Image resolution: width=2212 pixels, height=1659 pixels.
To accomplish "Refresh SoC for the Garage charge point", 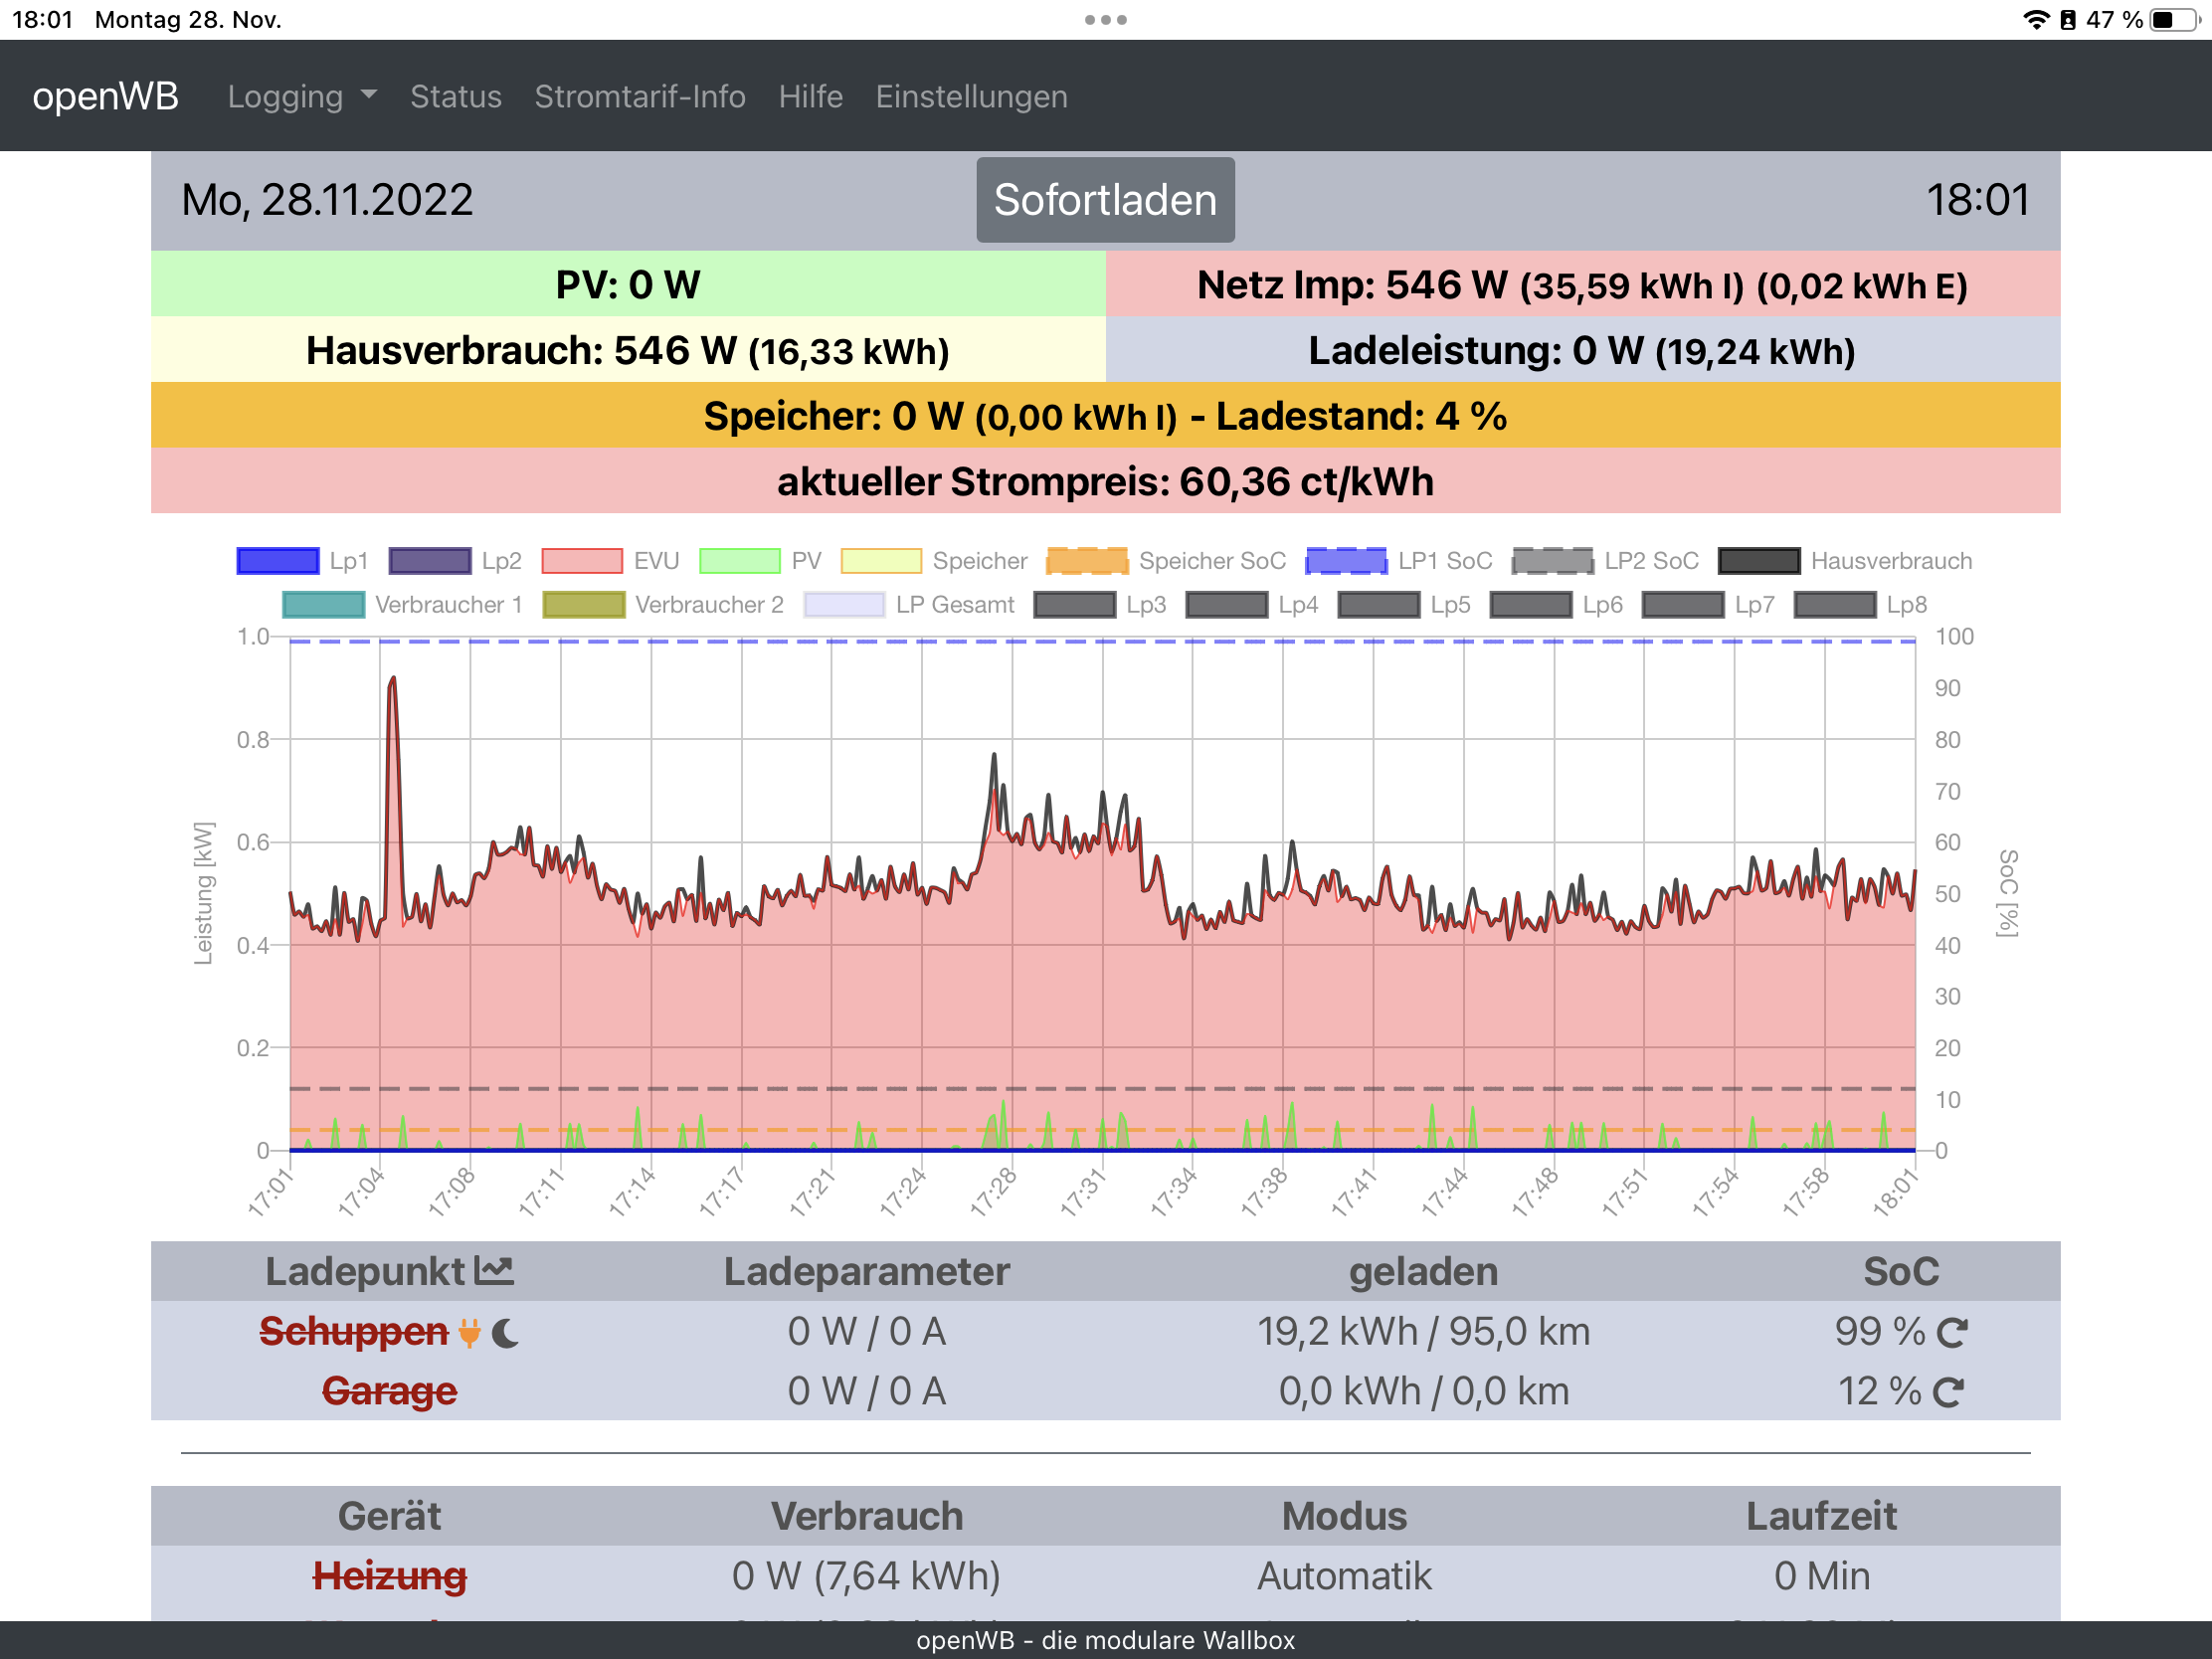I will tap(1948, 1392).
